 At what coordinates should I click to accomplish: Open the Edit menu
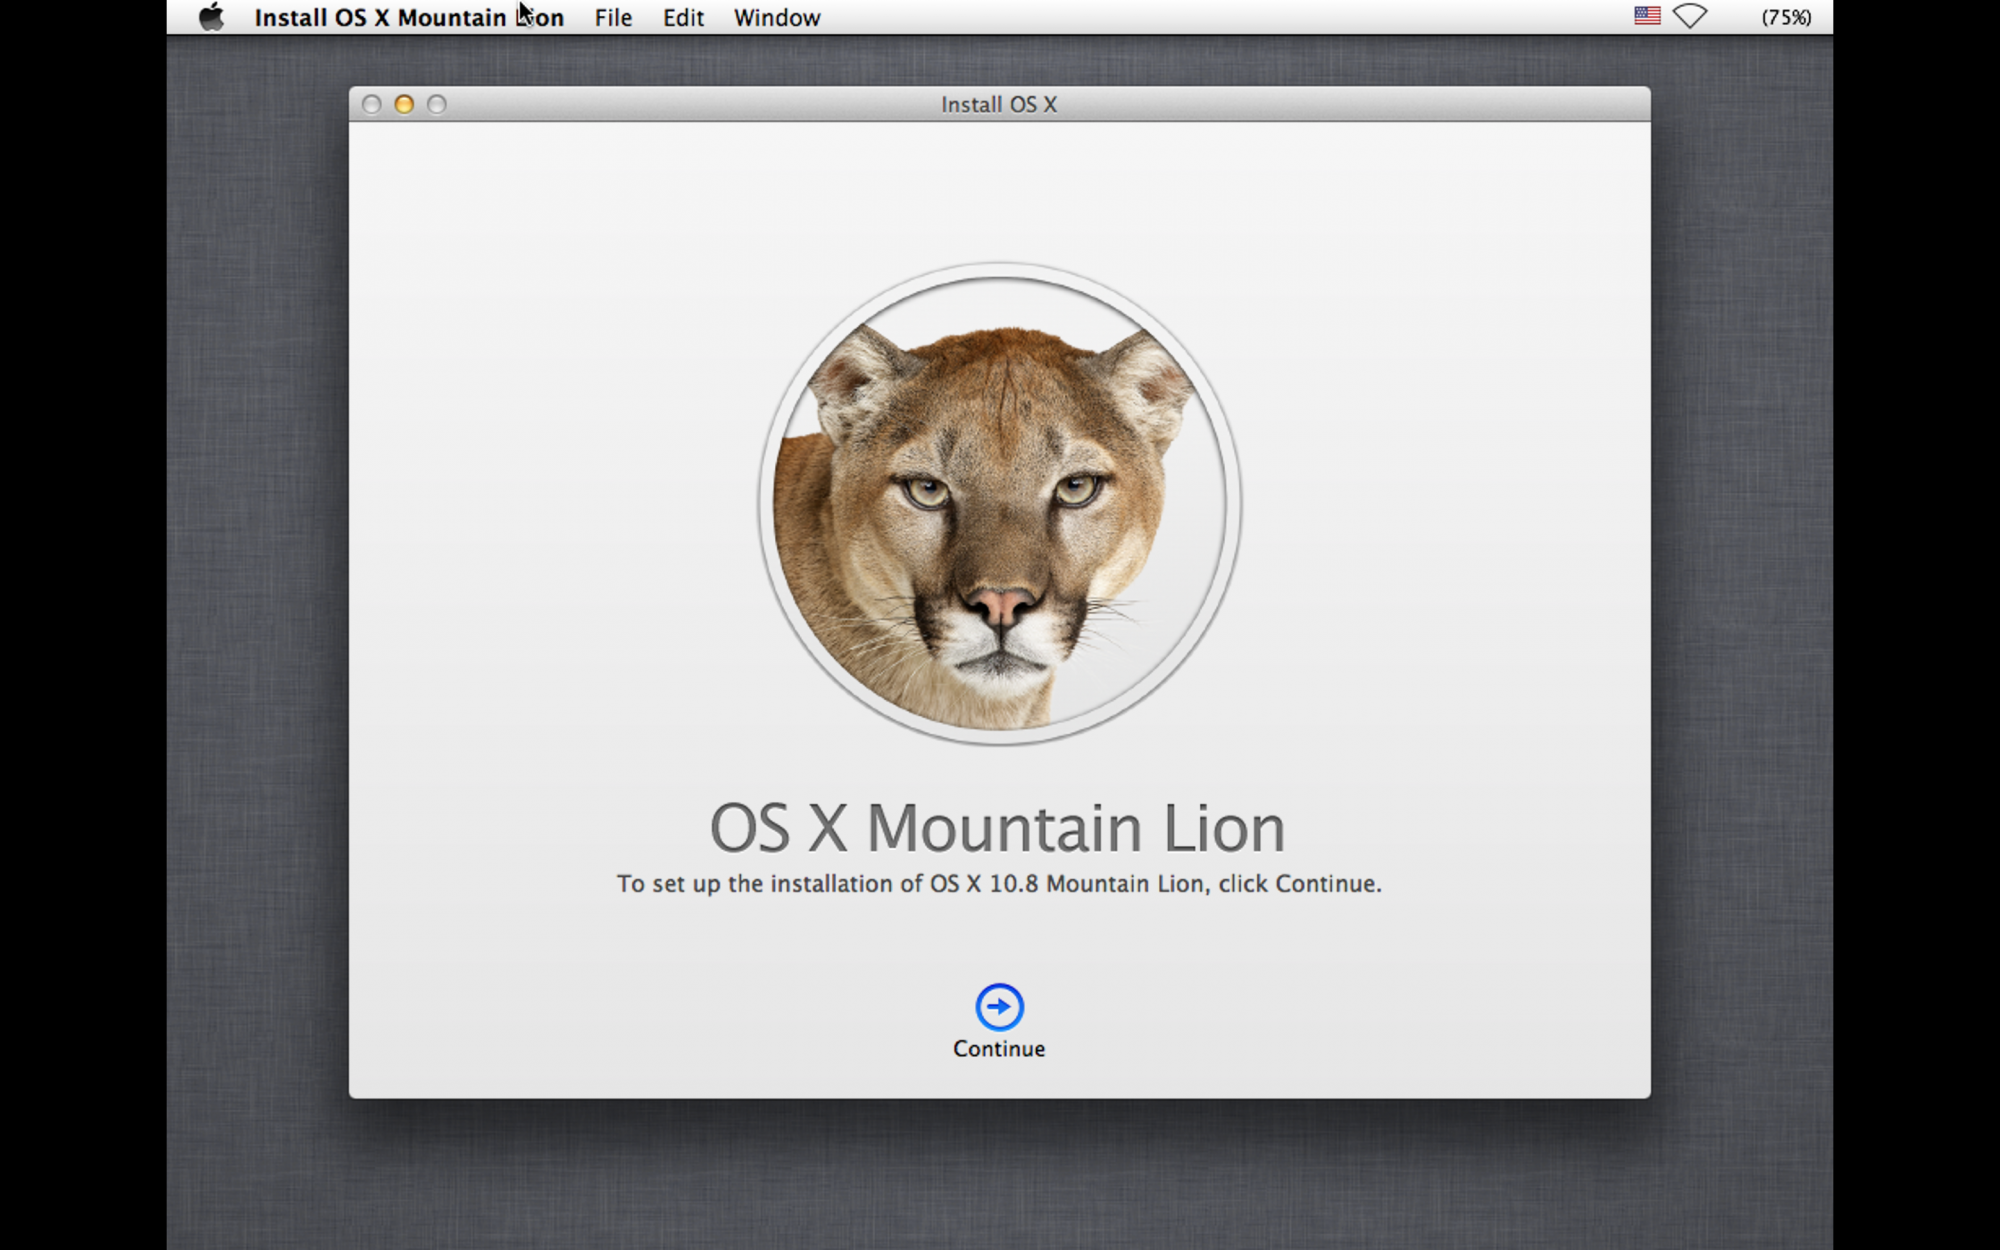683,18
